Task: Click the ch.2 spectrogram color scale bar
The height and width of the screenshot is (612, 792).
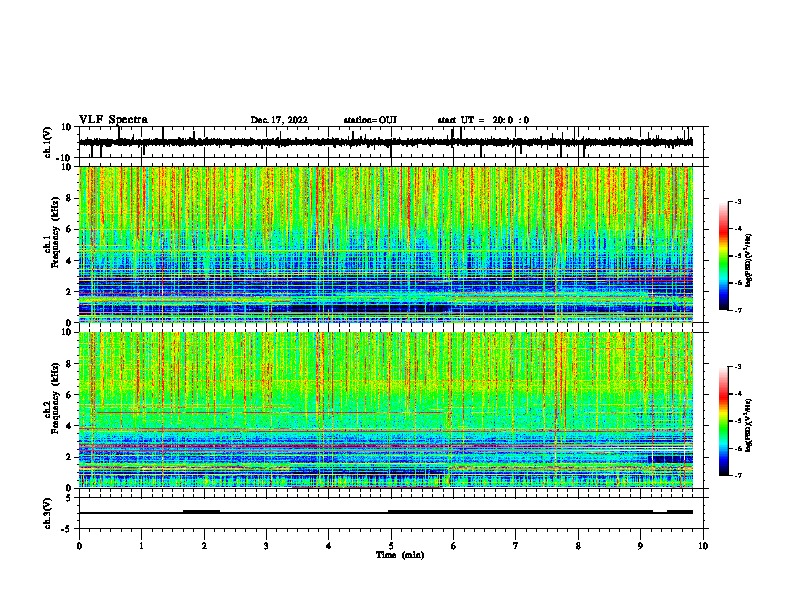Action: click(x=724, y=421)
